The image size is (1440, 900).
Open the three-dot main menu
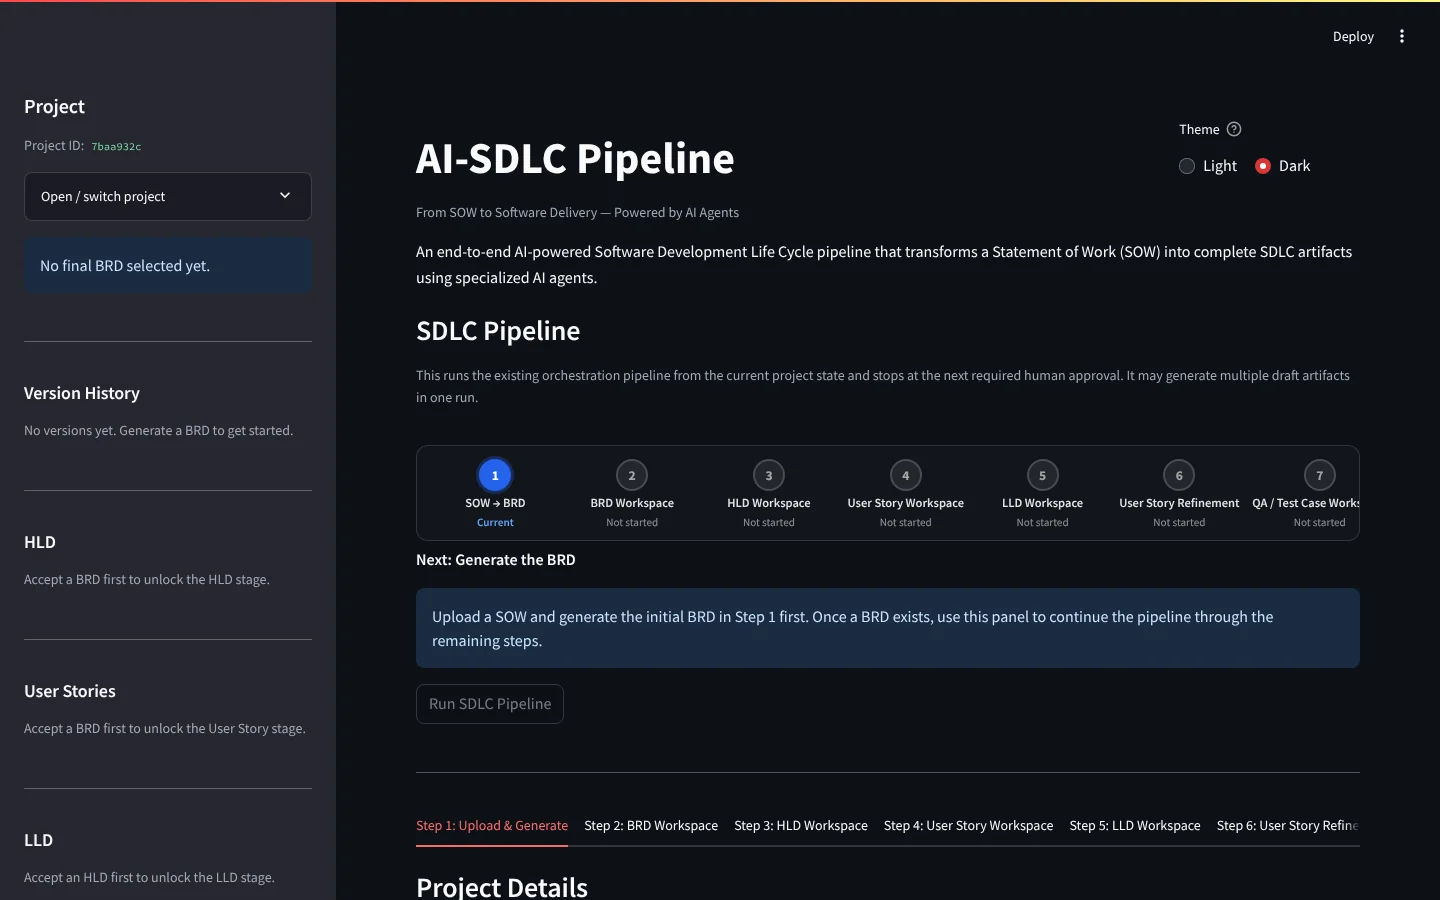tap(1402, 36)
